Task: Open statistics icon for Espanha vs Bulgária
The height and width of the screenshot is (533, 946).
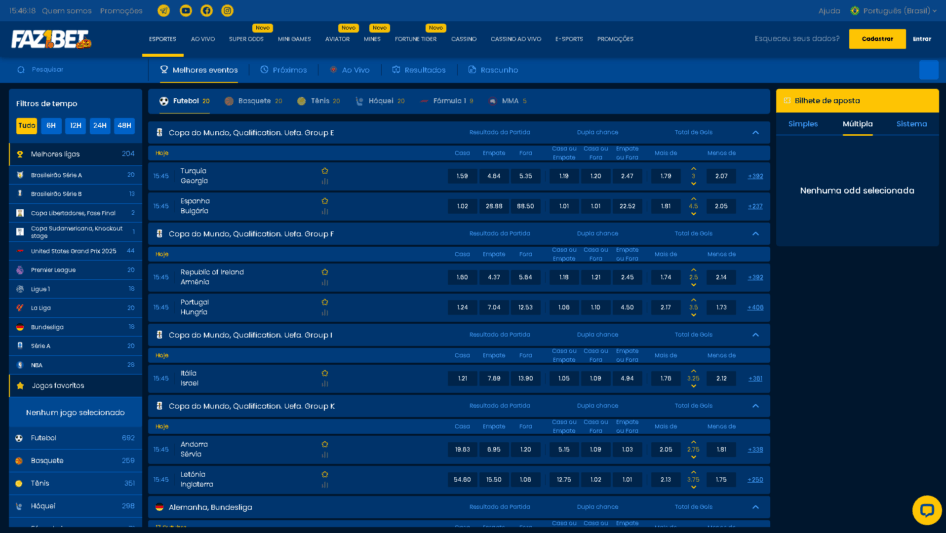Action: [x=325, y=211]
